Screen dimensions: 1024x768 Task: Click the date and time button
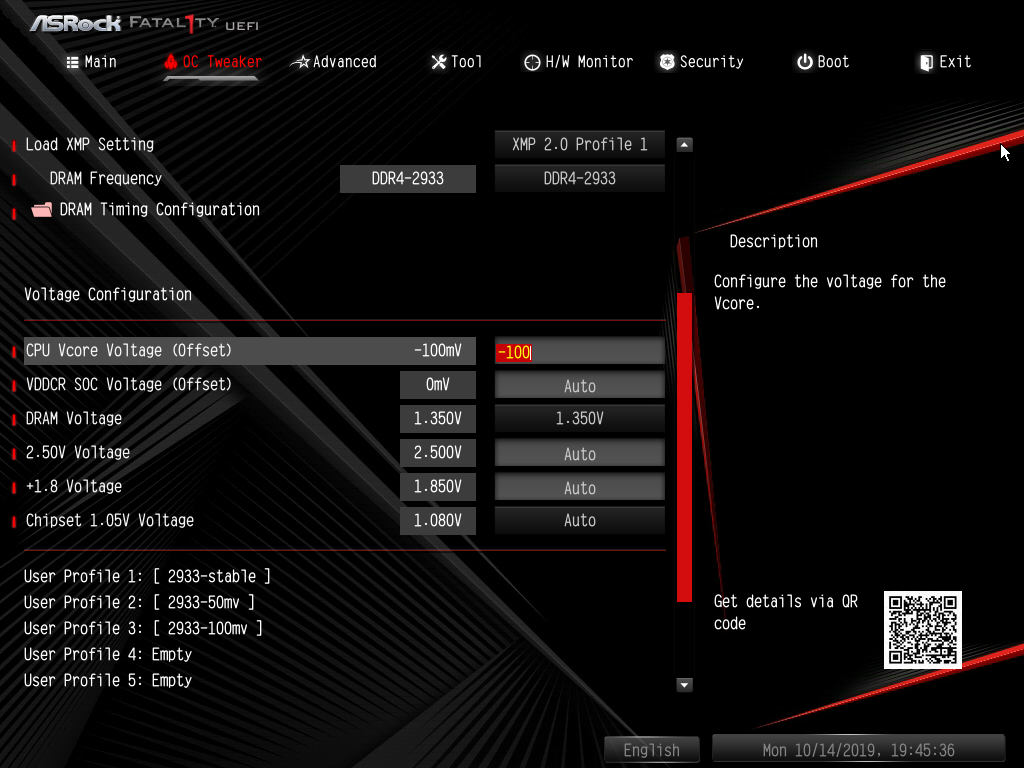click(x=858, y=750)
